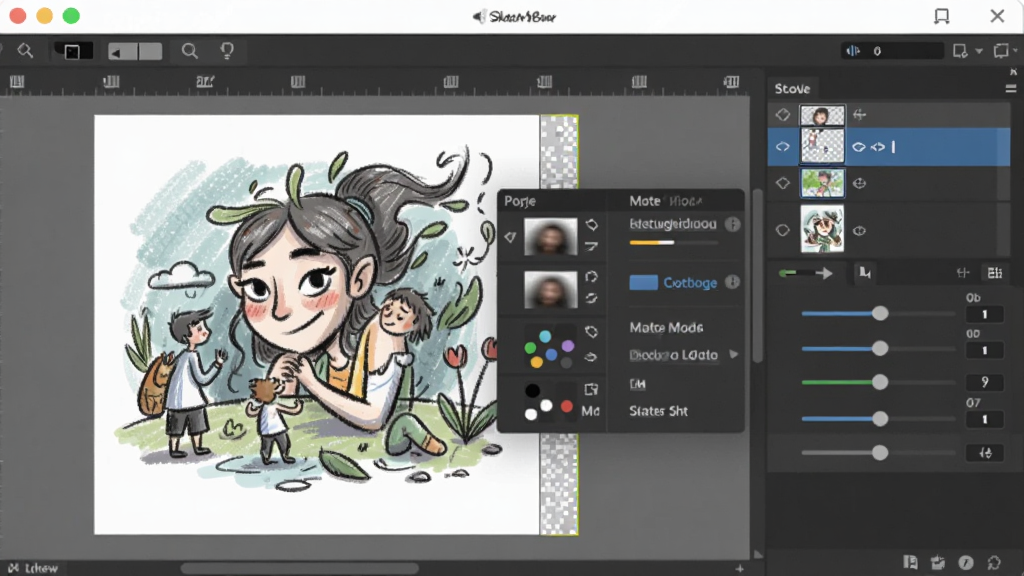Click the grid settings icon below layers

coord(995,273)
